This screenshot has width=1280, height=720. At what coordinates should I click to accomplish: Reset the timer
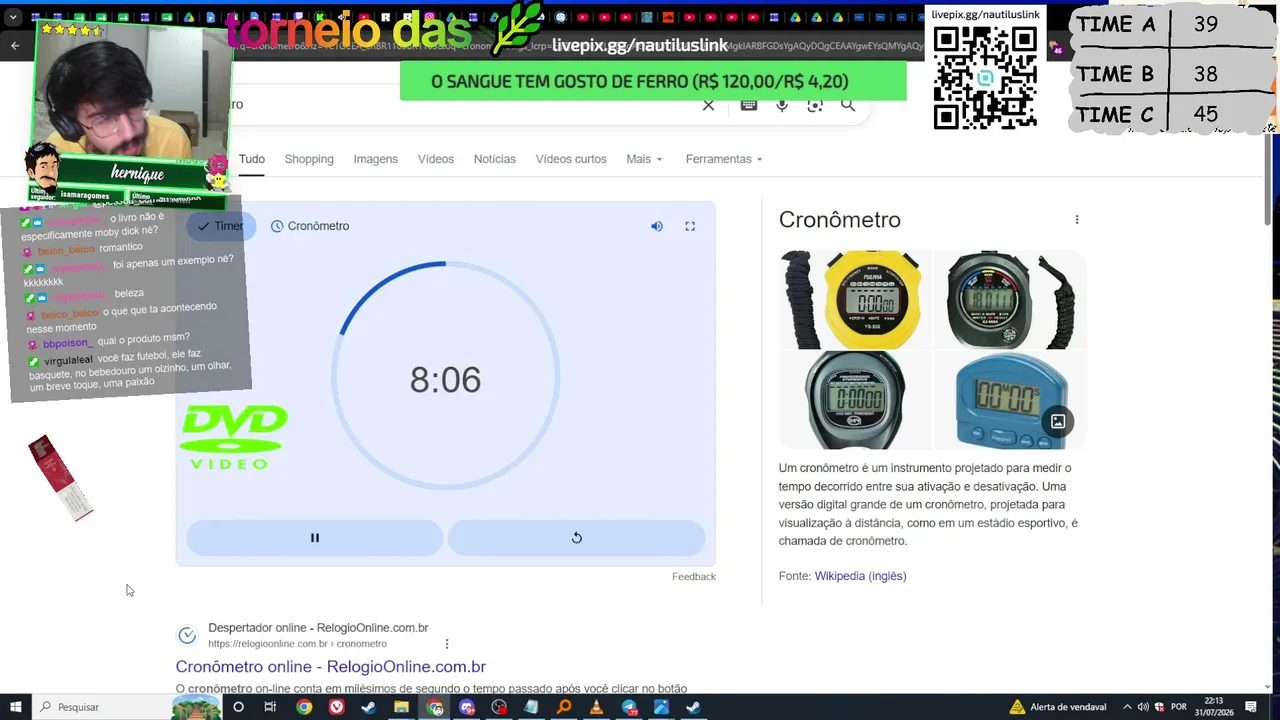pos(576,538)
